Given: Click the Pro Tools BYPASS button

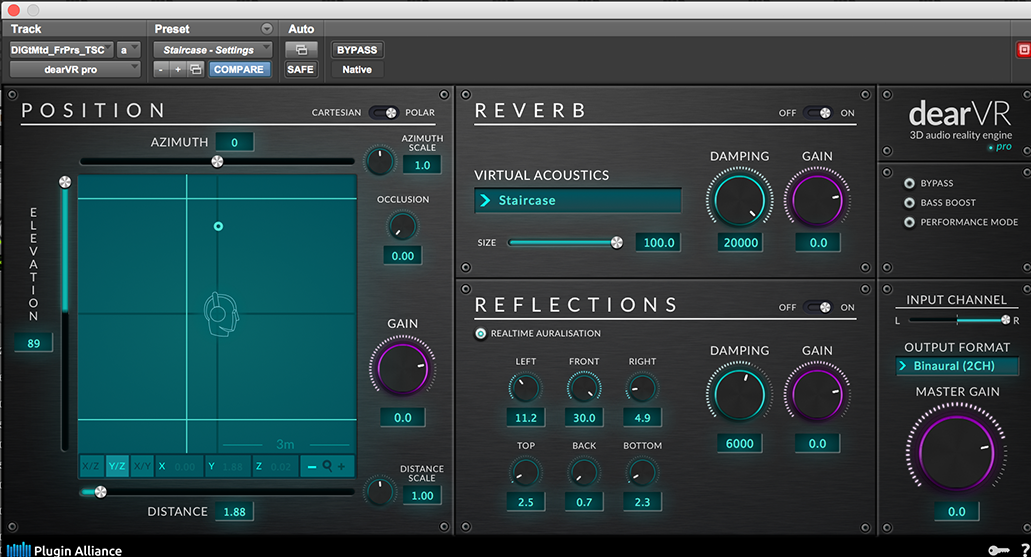Looking at the screenshot, I should [357, 50].
